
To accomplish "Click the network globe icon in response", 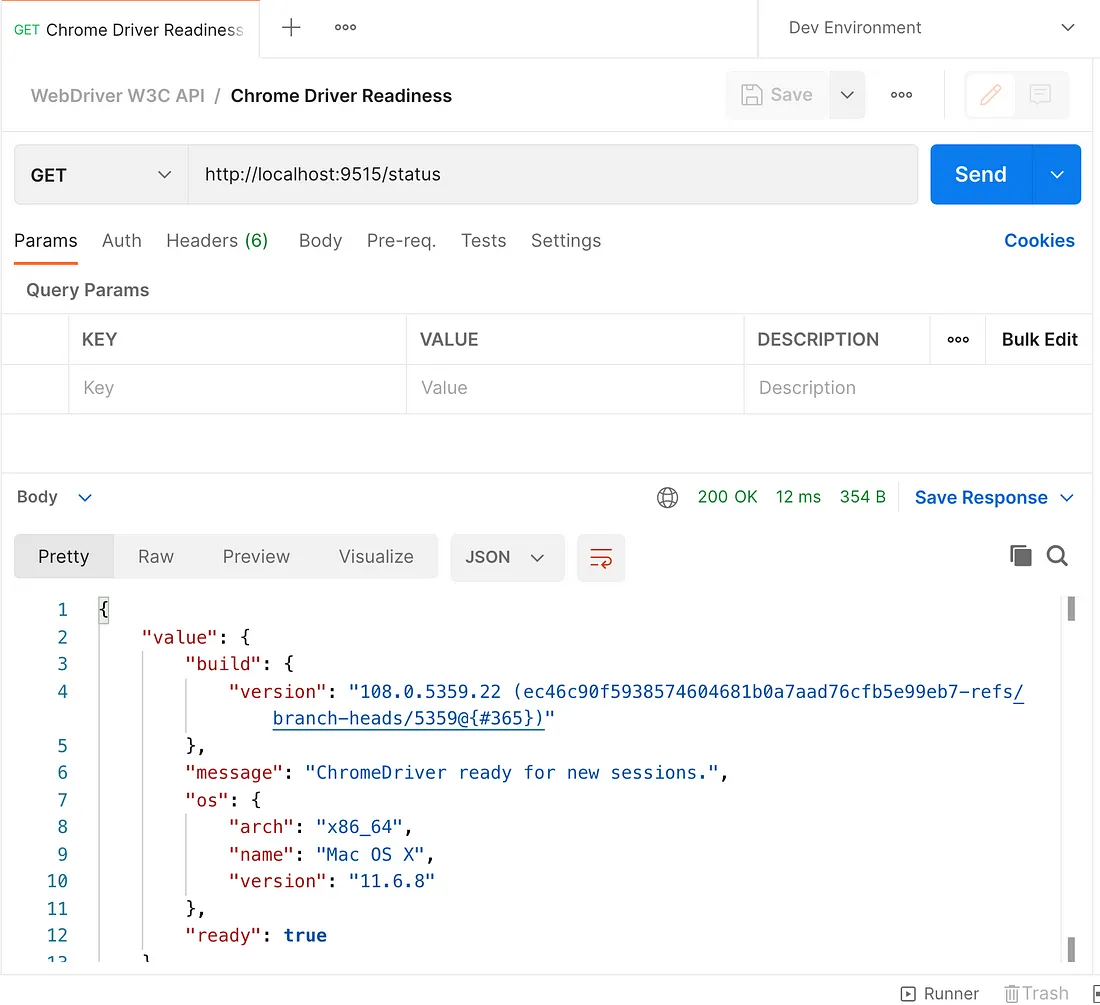I will [667, 498].
